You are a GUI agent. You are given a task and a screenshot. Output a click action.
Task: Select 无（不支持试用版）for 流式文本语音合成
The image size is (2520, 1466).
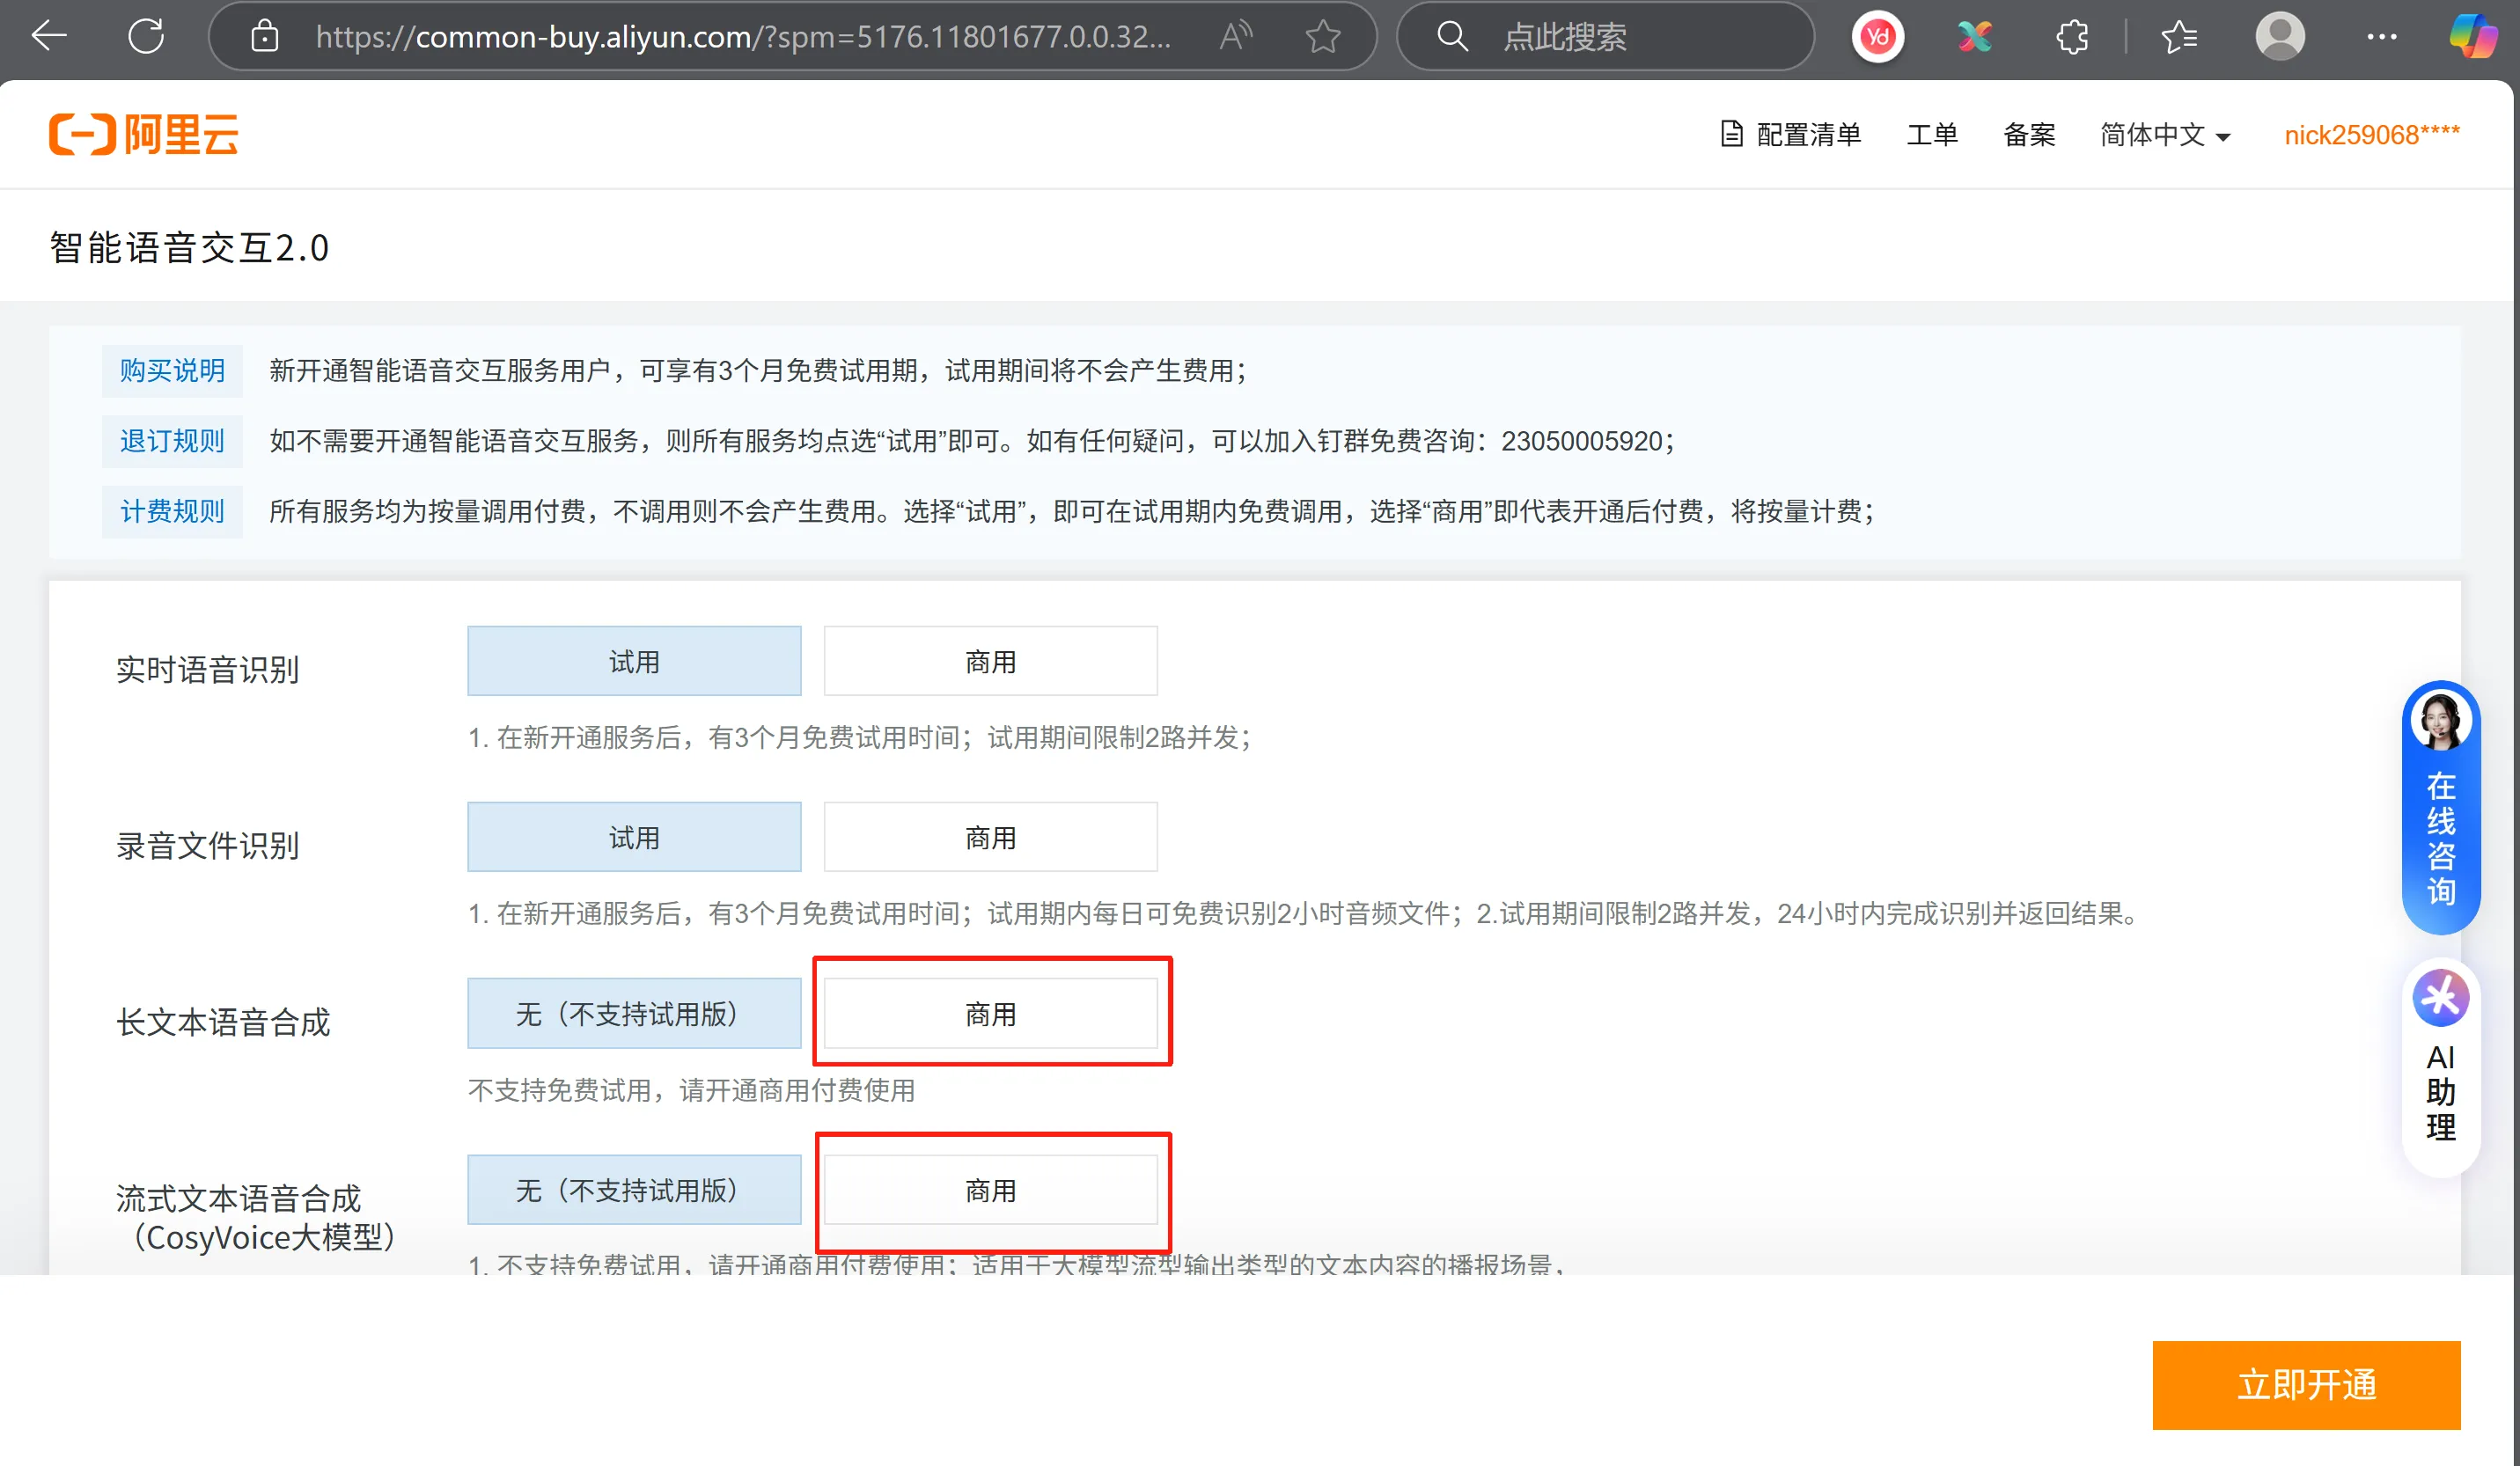[x=634, y=1189]
